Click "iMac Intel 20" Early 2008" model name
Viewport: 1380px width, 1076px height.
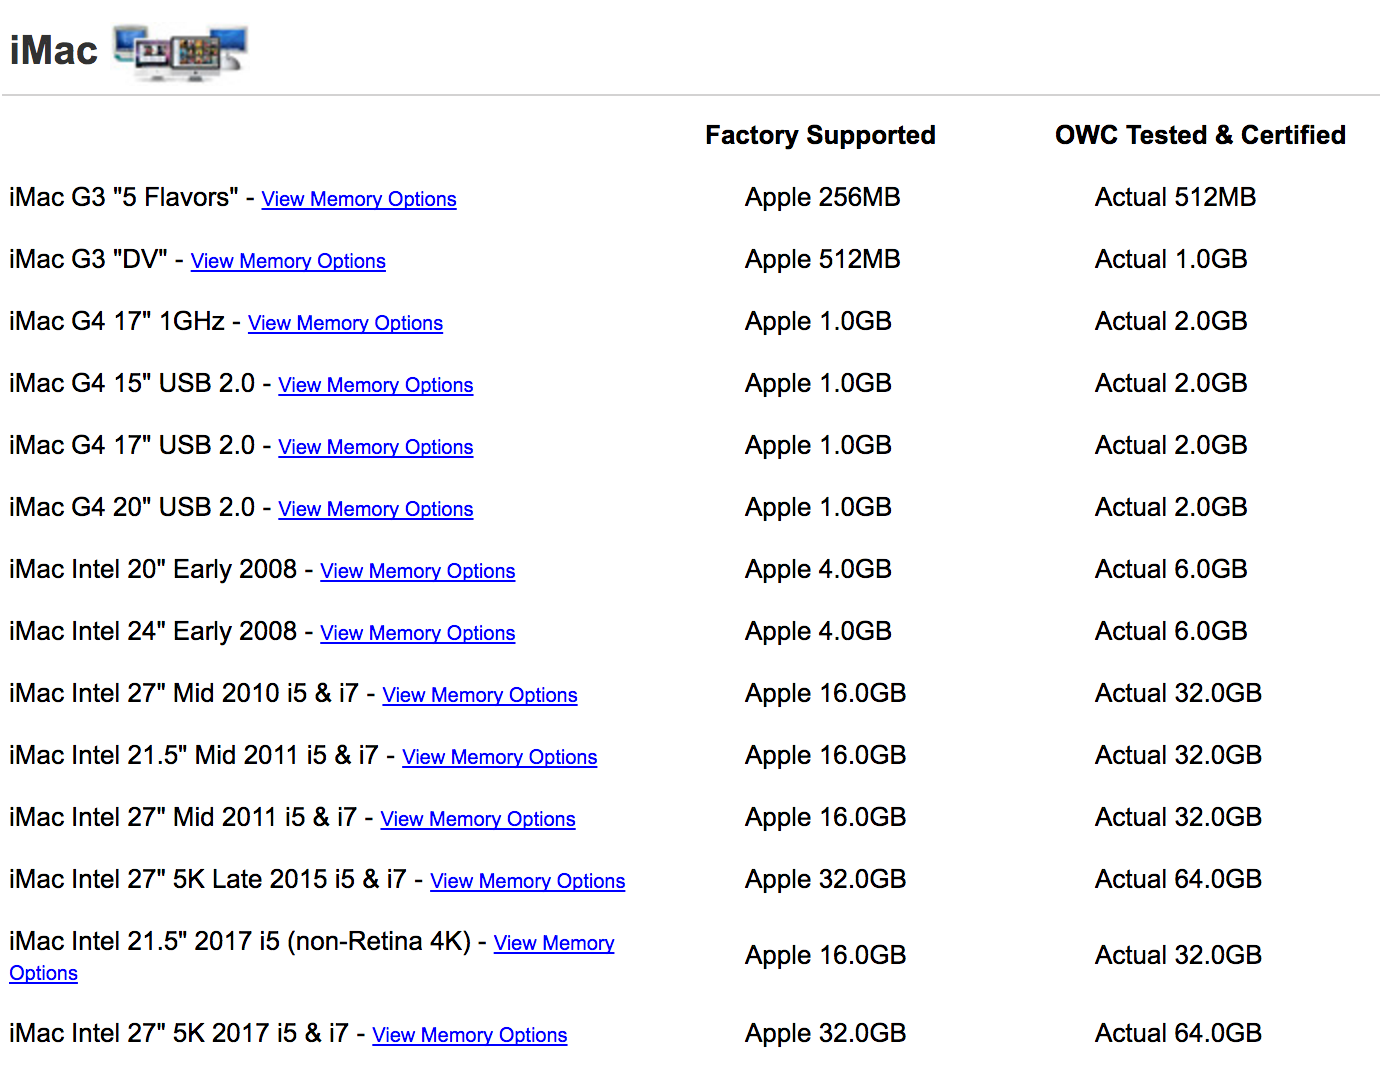click(153, 570)
